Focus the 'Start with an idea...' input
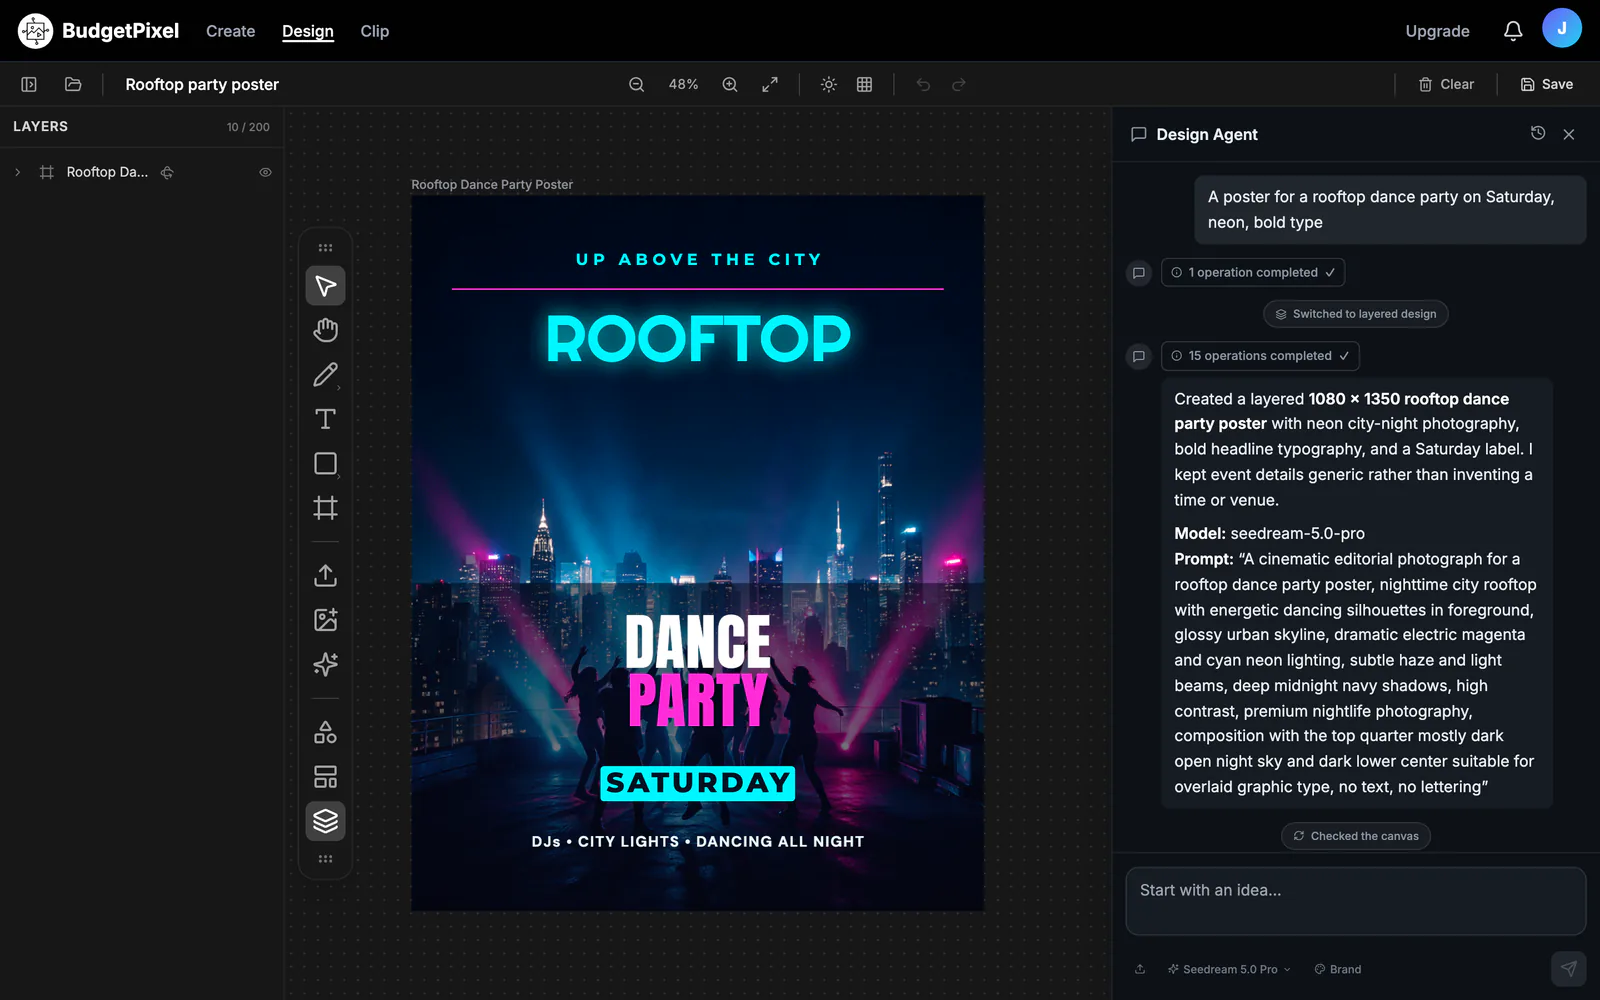The image size is (1600, 1000). pos(1355,901)
